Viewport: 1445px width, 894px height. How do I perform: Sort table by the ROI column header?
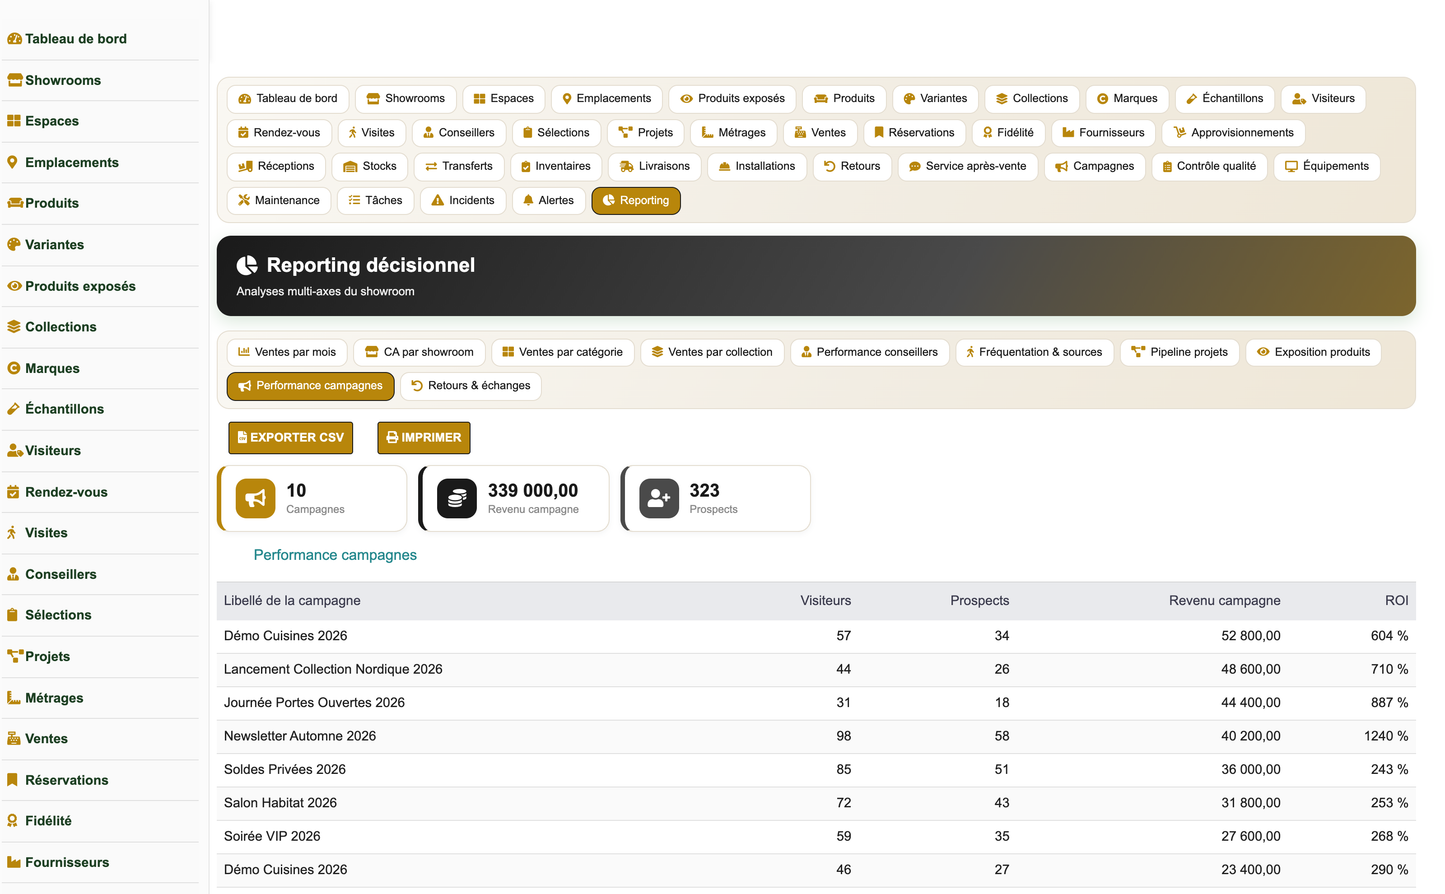1396,601
